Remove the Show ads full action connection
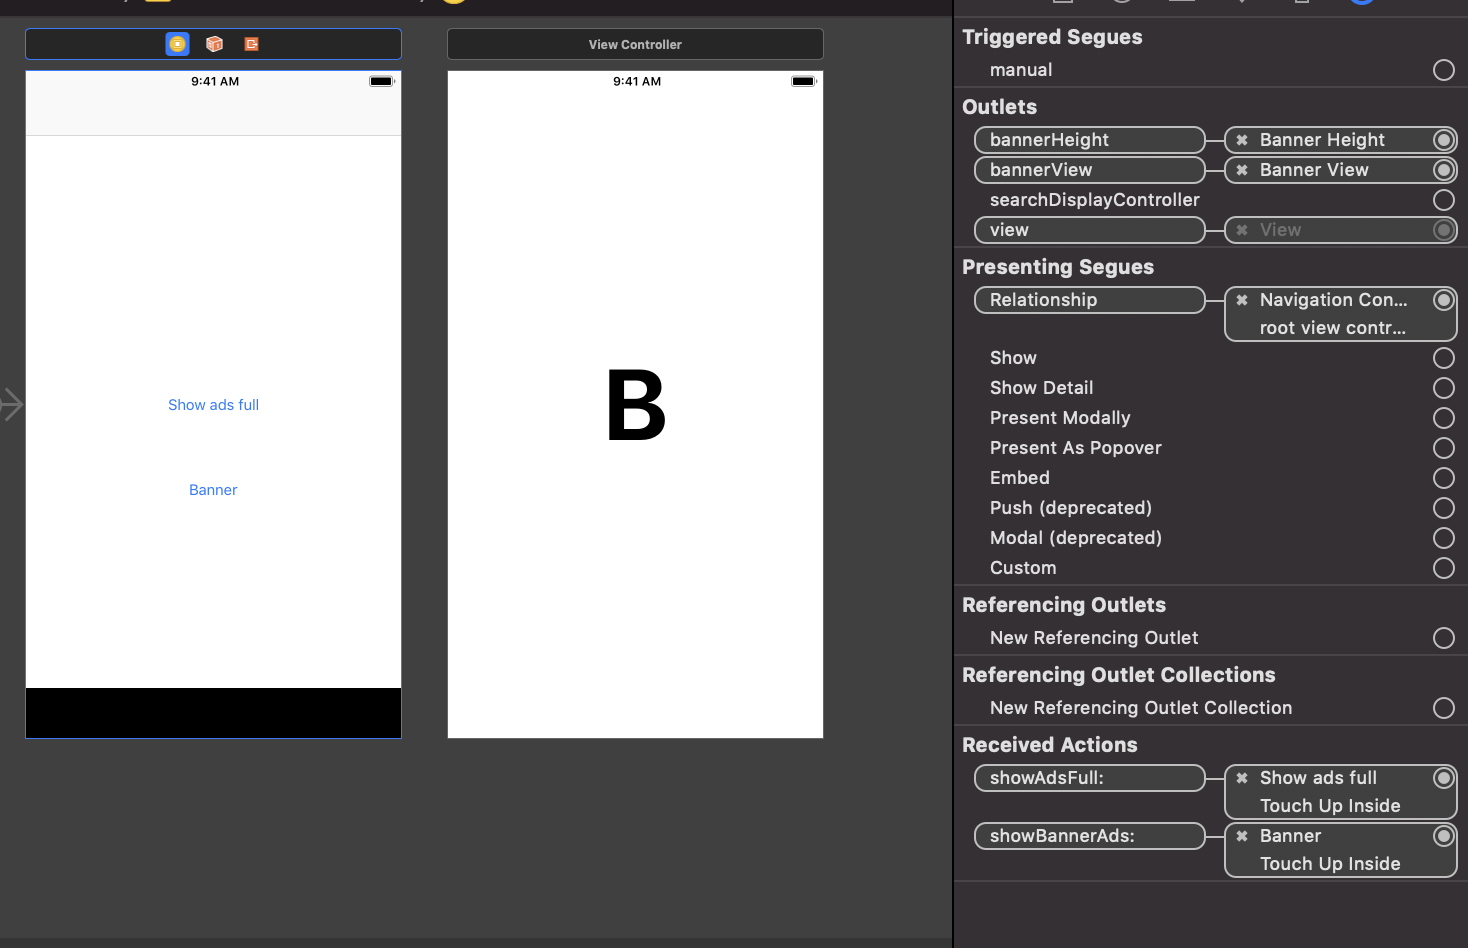This screenshot has width=1468, height=948. (1242, 778)
